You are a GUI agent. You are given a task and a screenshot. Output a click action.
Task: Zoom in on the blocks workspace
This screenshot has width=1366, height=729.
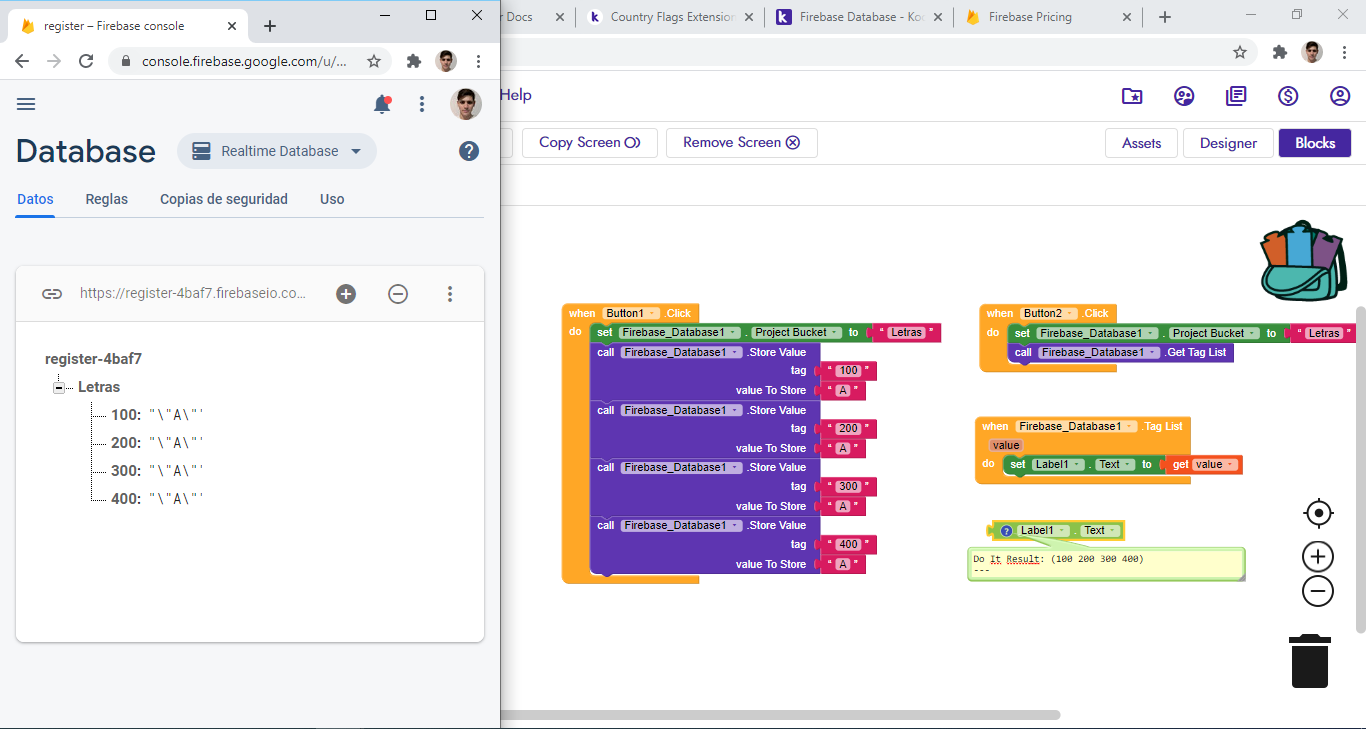pyautogui.click(x=1318, y=557)
